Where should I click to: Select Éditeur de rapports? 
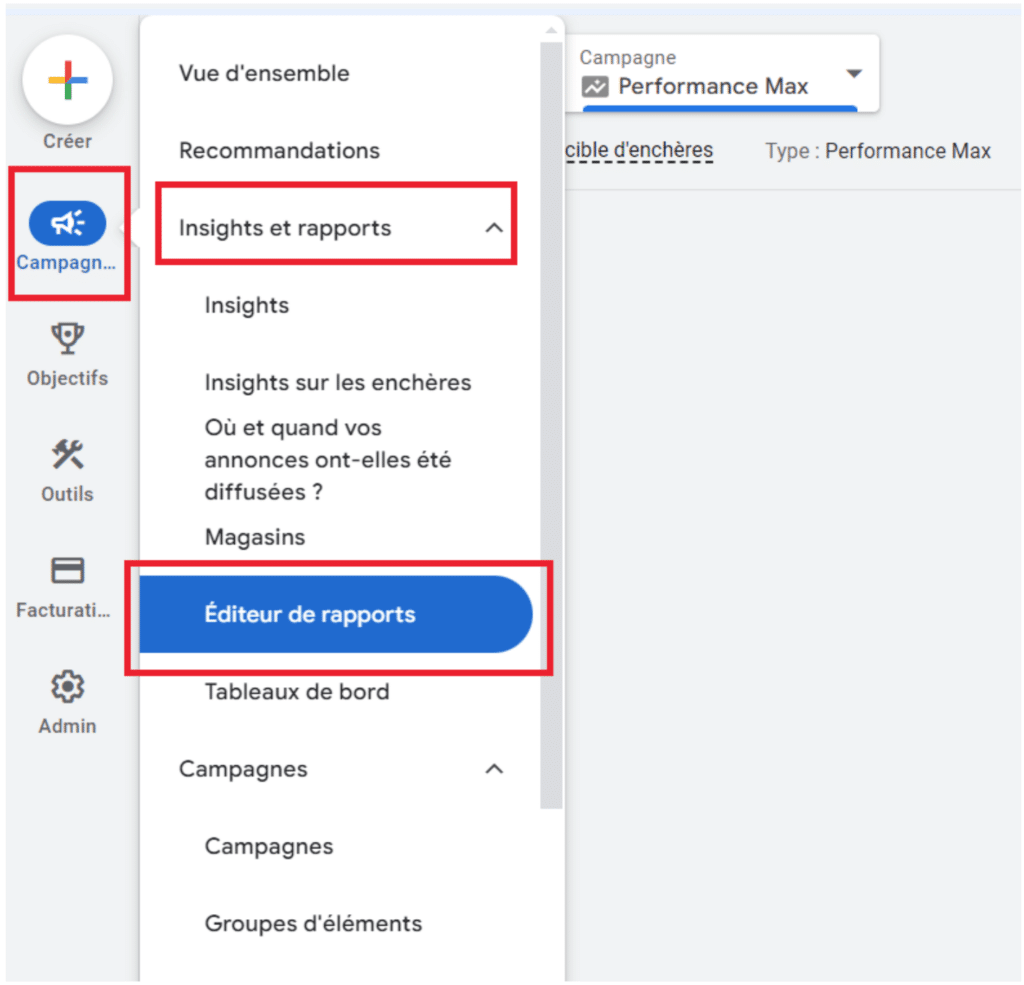(336, 614)
